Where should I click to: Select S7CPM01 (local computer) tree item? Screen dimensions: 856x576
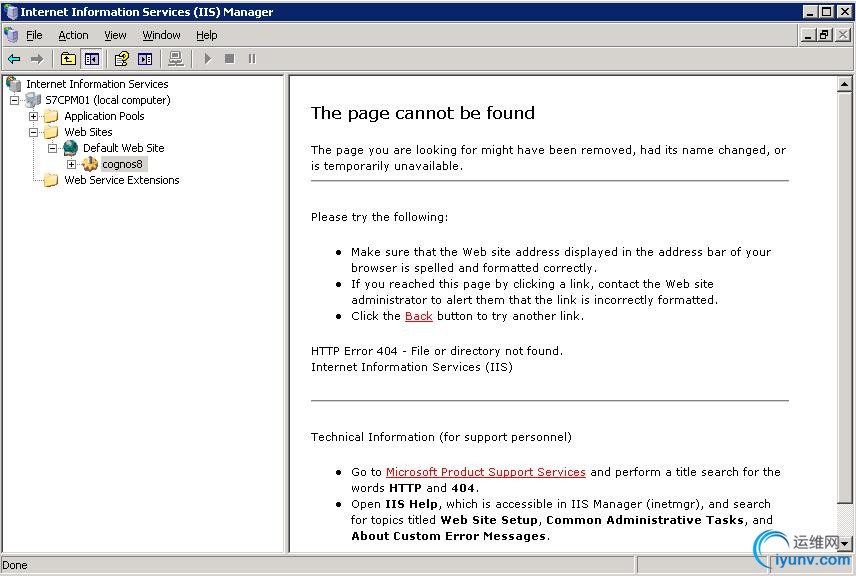click(108, 100)
